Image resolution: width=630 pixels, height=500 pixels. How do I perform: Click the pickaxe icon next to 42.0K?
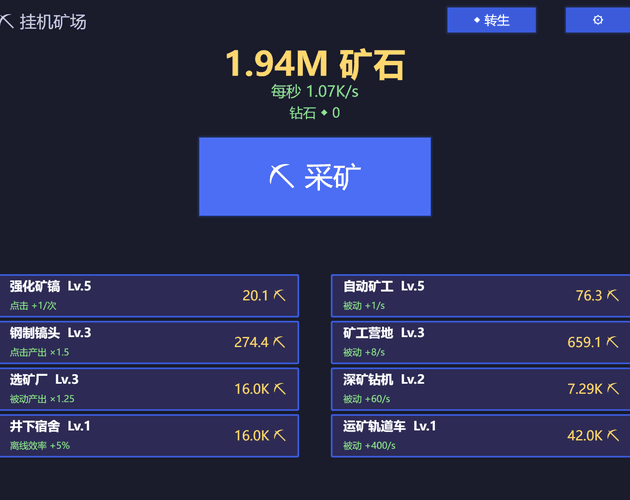pyautogui.click(x=613, y=435)
